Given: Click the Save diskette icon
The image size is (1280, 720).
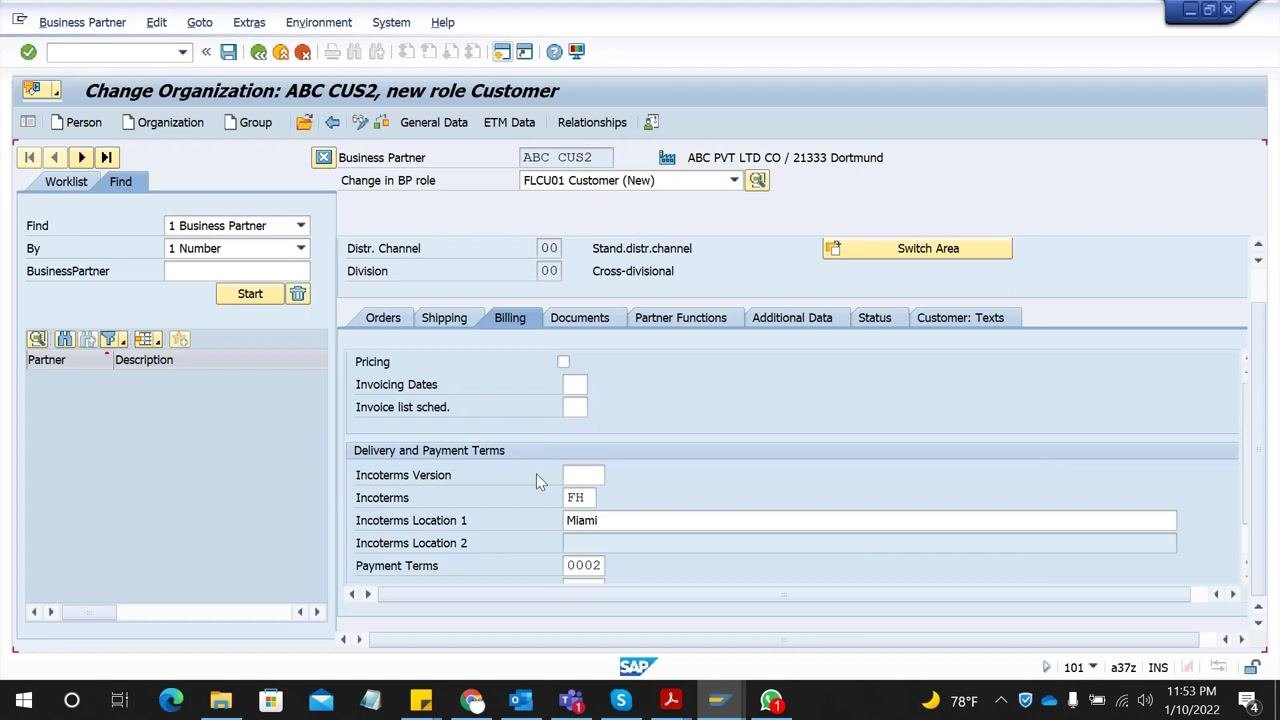Looking at the screenshot, I should 229,52.
